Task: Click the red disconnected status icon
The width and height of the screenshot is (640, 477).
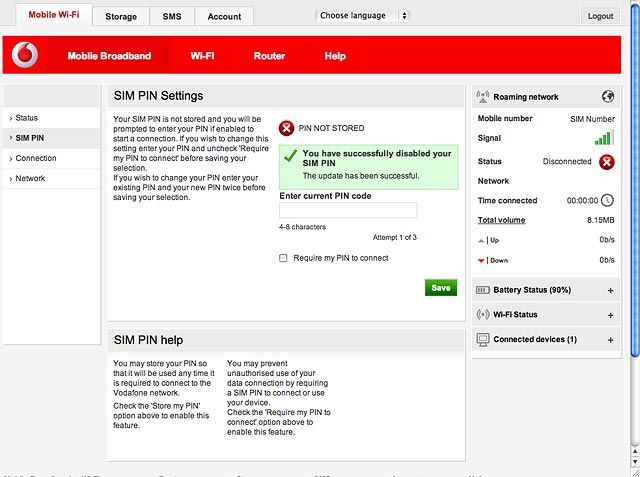Action: (x=607, y=162)
